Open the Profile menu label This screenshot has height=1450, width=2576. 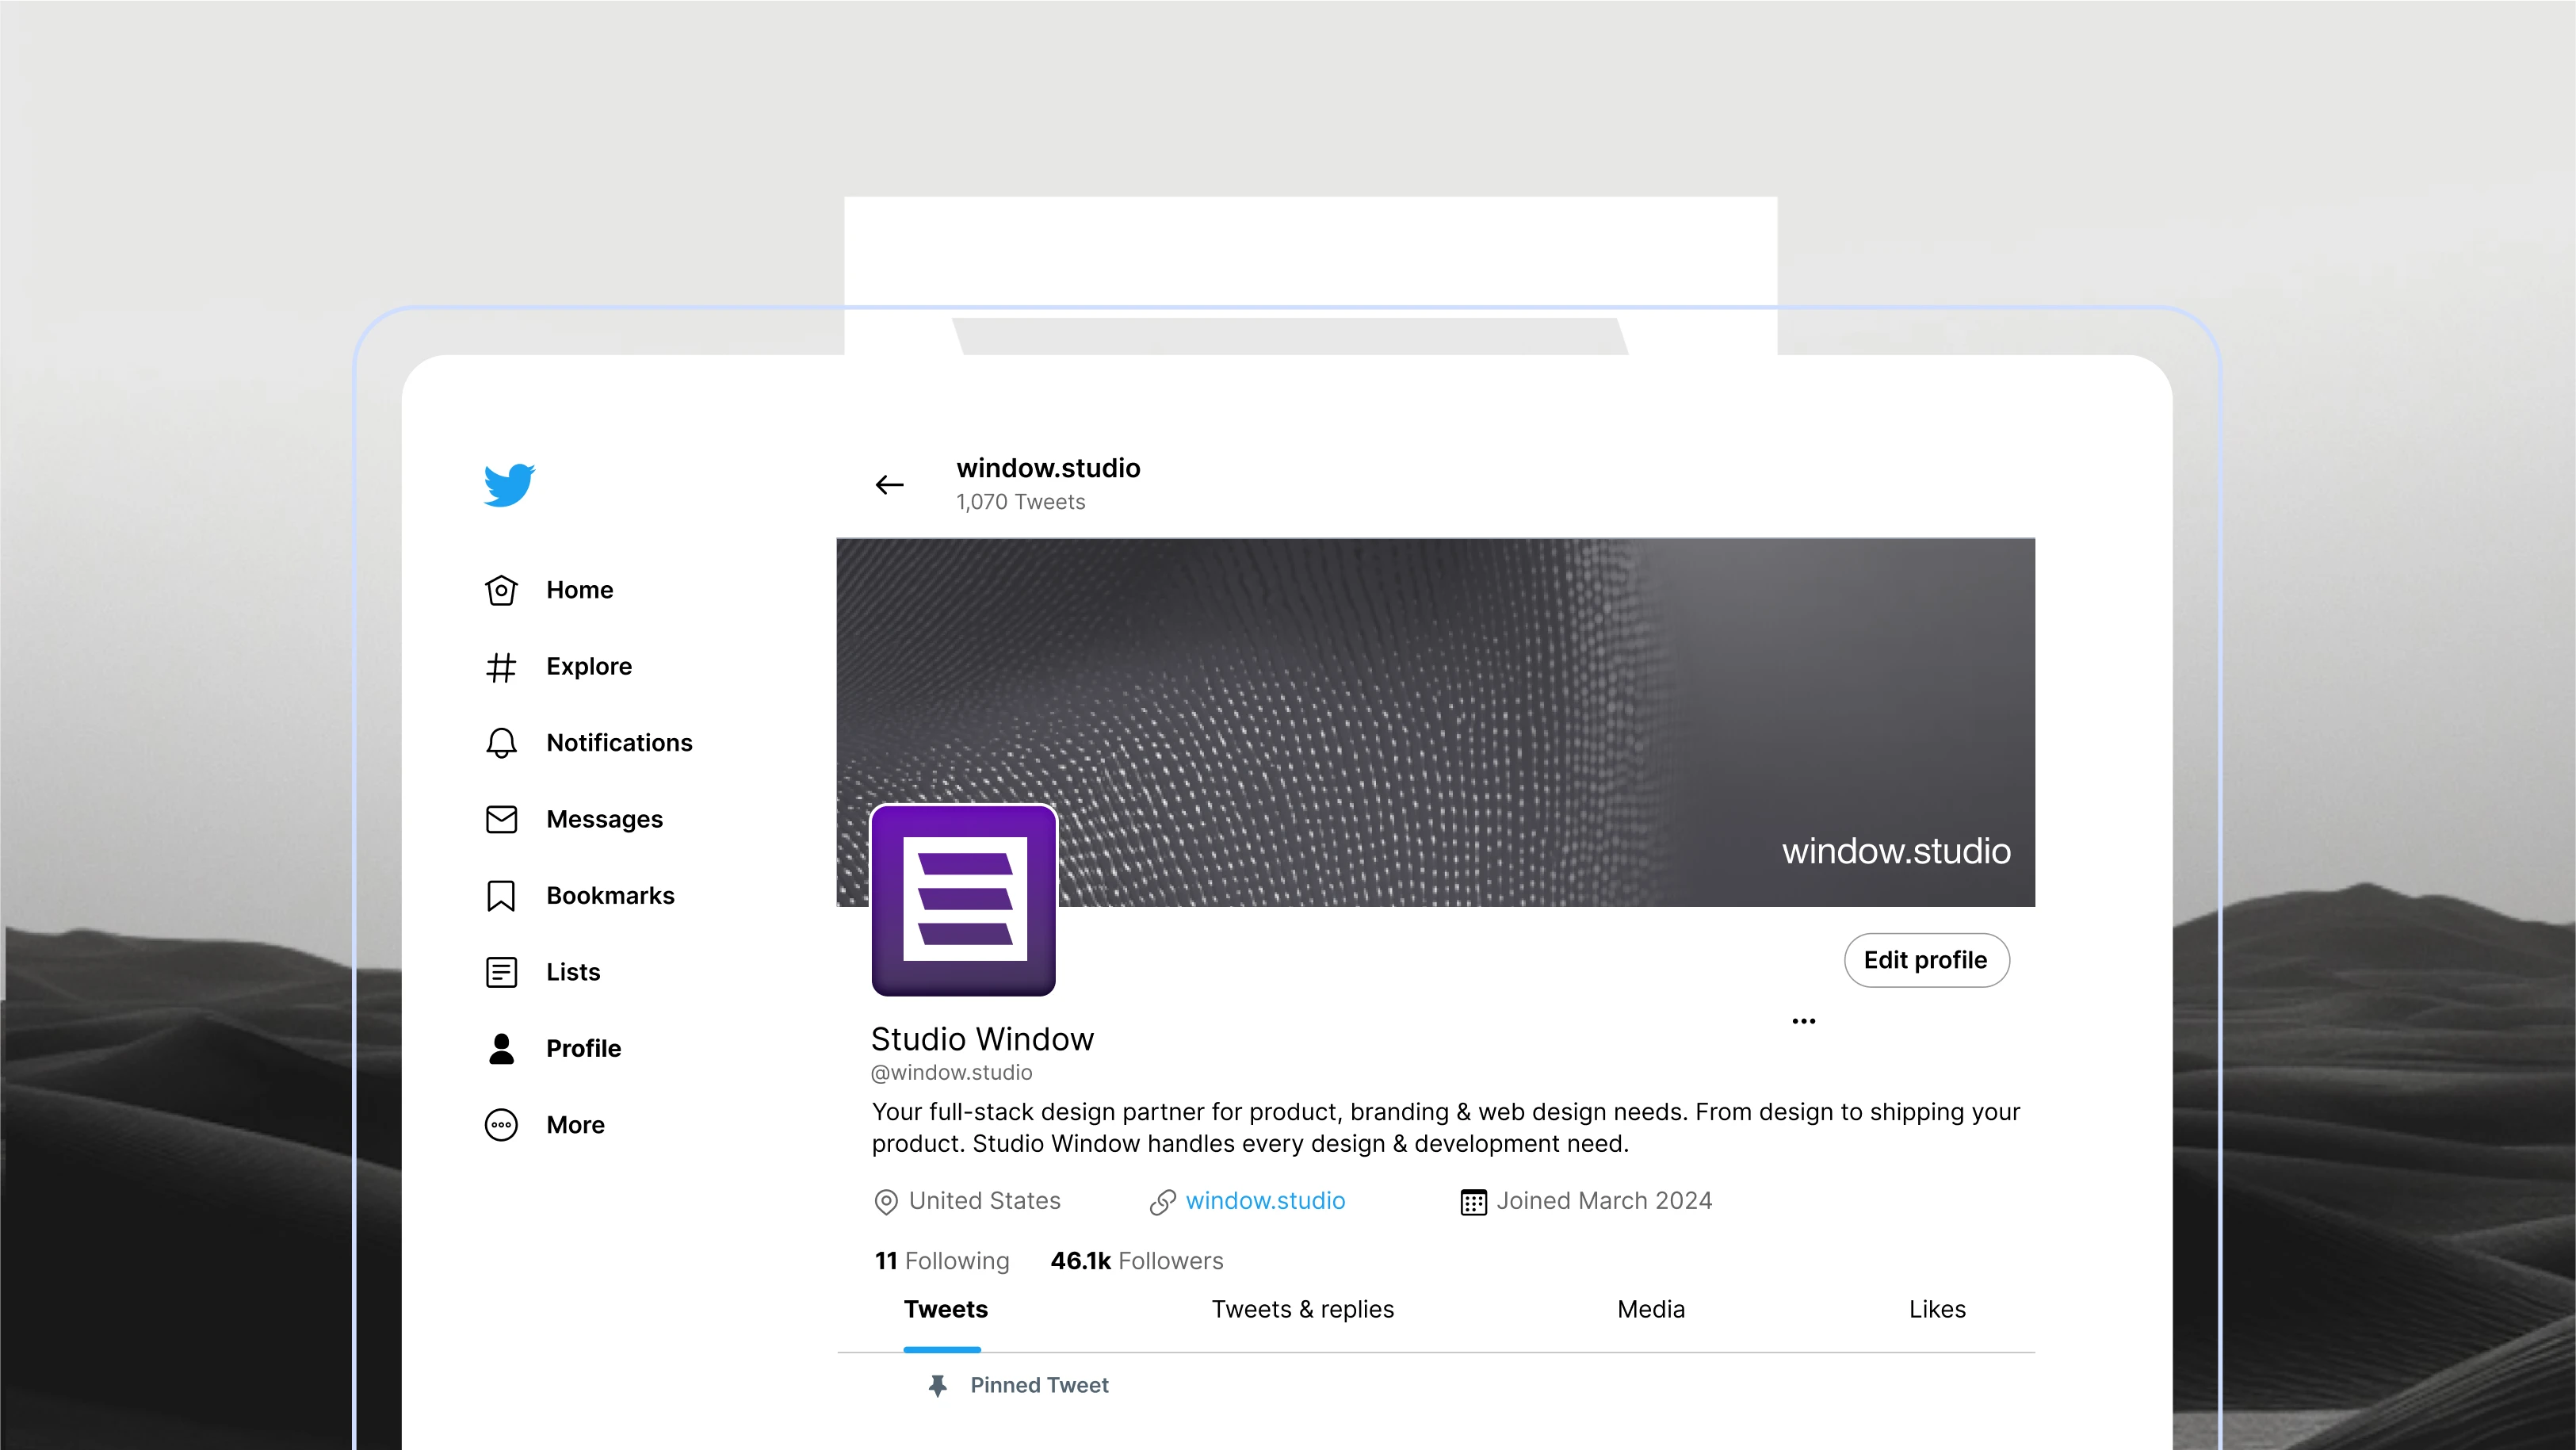(x=583, y=1048)
